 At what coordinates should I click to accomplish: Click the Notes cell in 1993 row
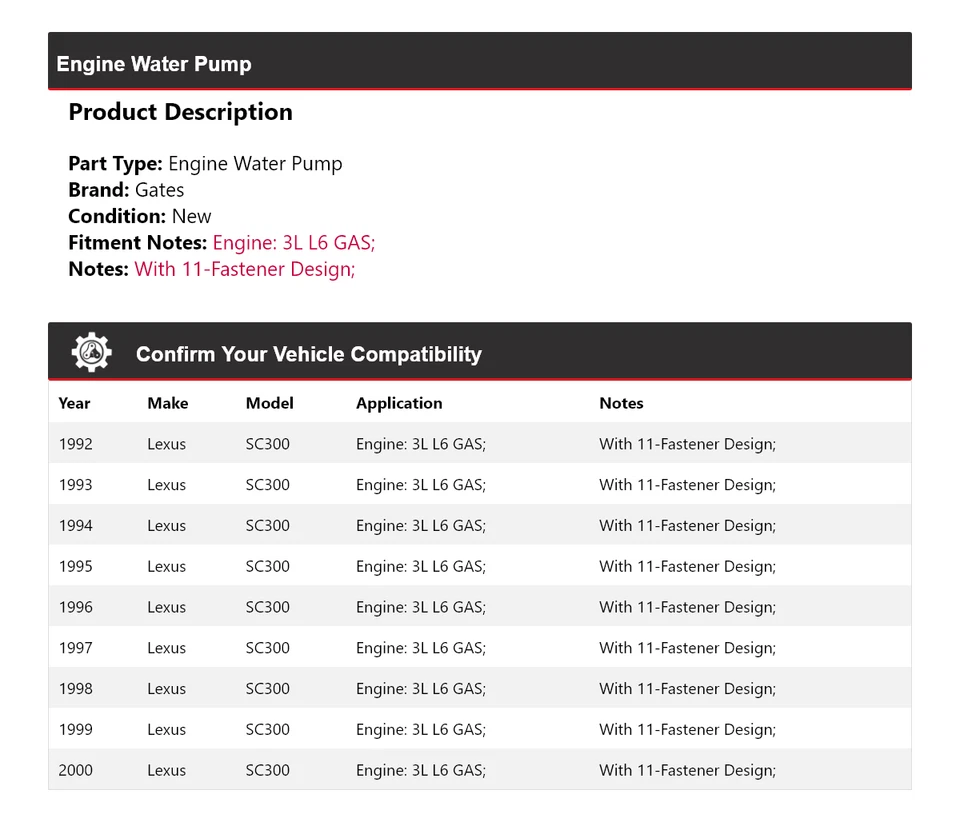687,485
